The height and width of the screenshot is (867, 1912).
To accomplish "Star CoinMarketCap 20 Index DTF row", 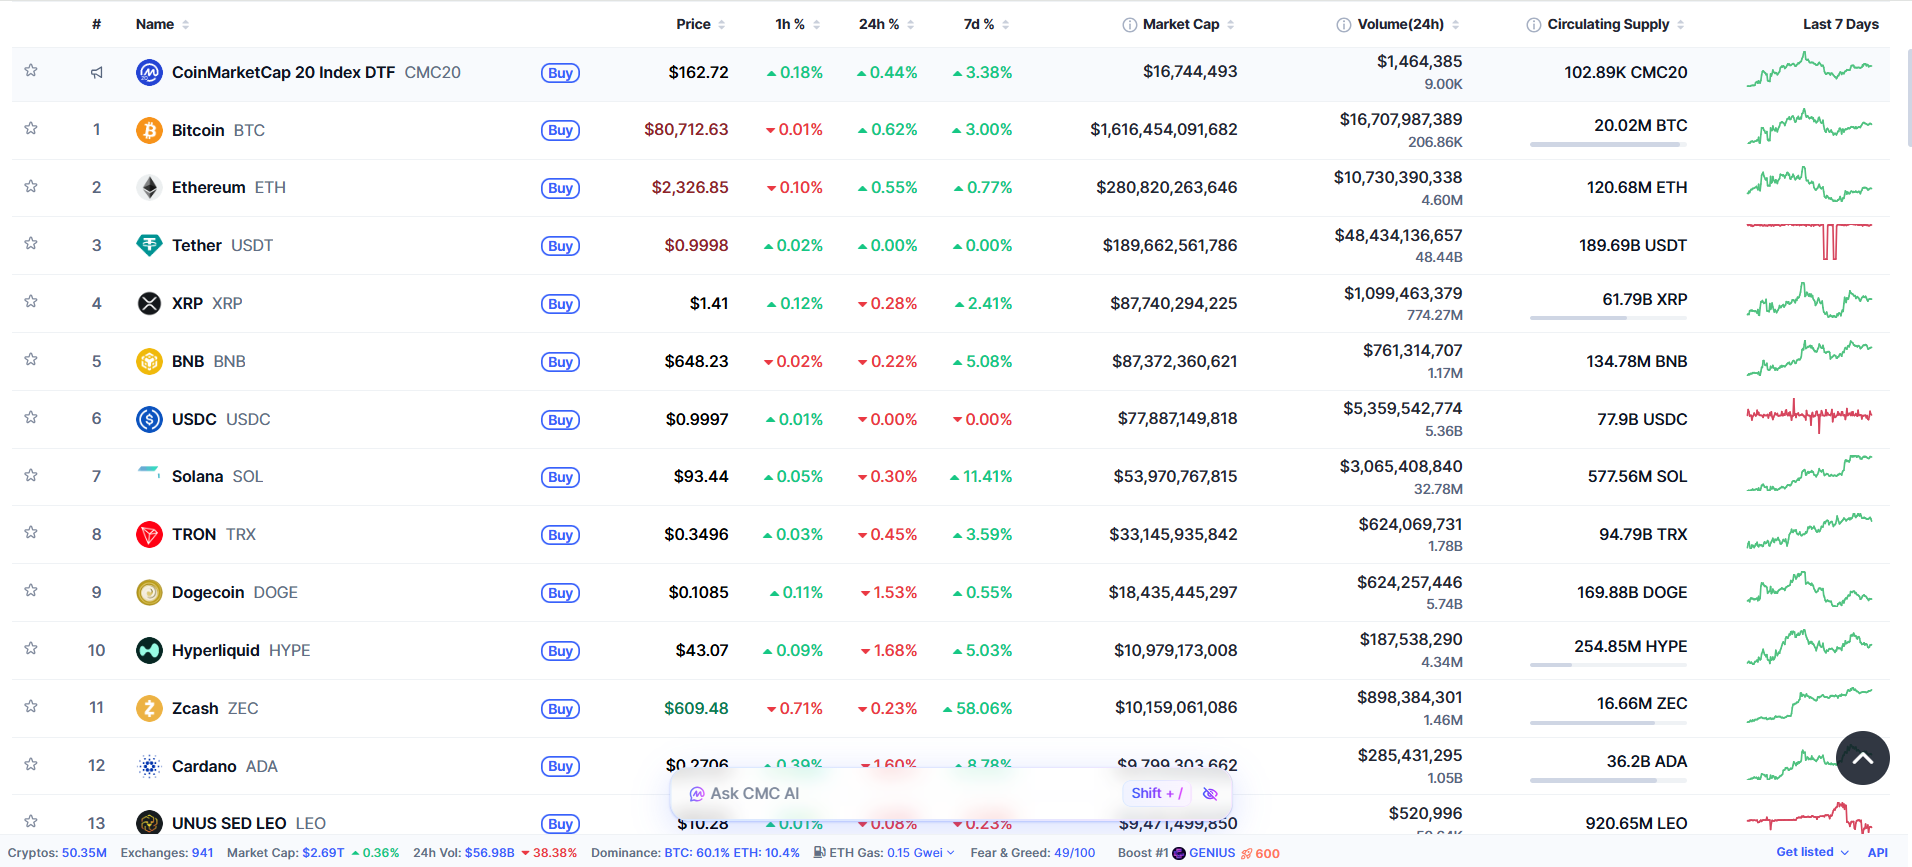I will pos(31,70).
